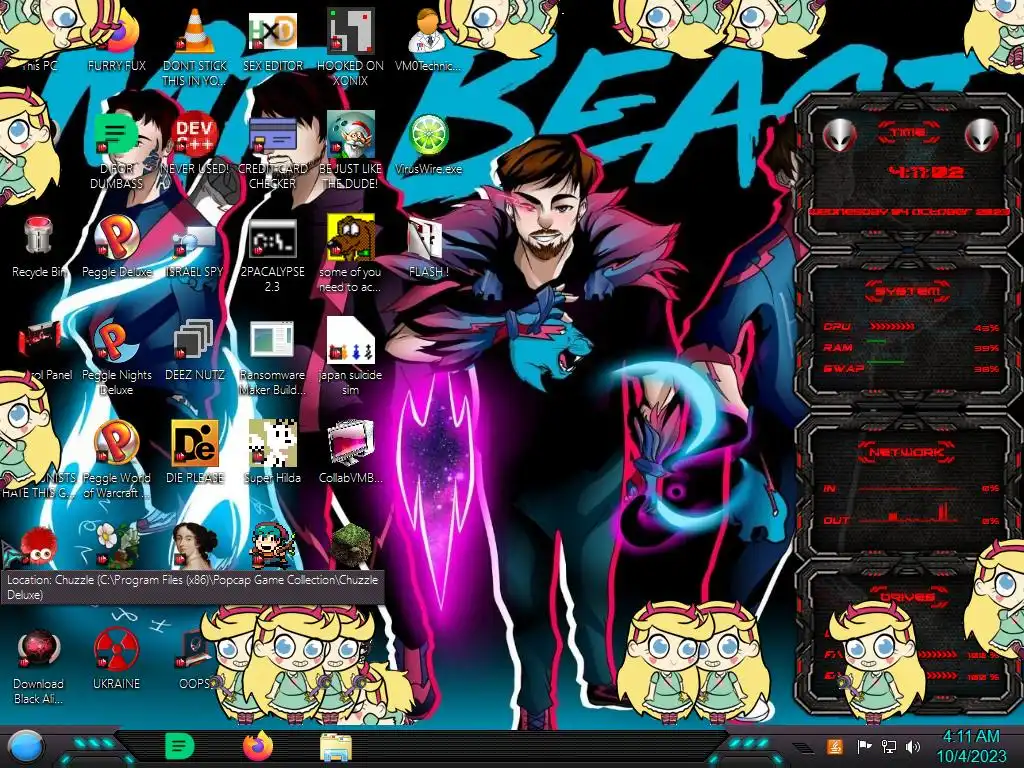Screen dimensions: 1024x768
Task: Open the green pinned app on the taskbar
Action: pyautogui.click(x=180, y=746)
